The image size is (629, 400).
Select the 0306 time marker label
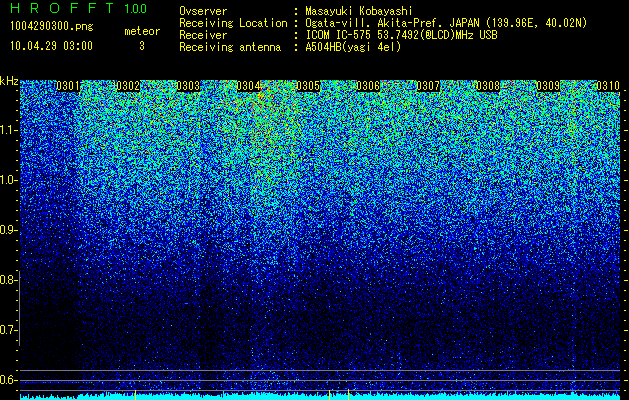(x=368, y=86)
